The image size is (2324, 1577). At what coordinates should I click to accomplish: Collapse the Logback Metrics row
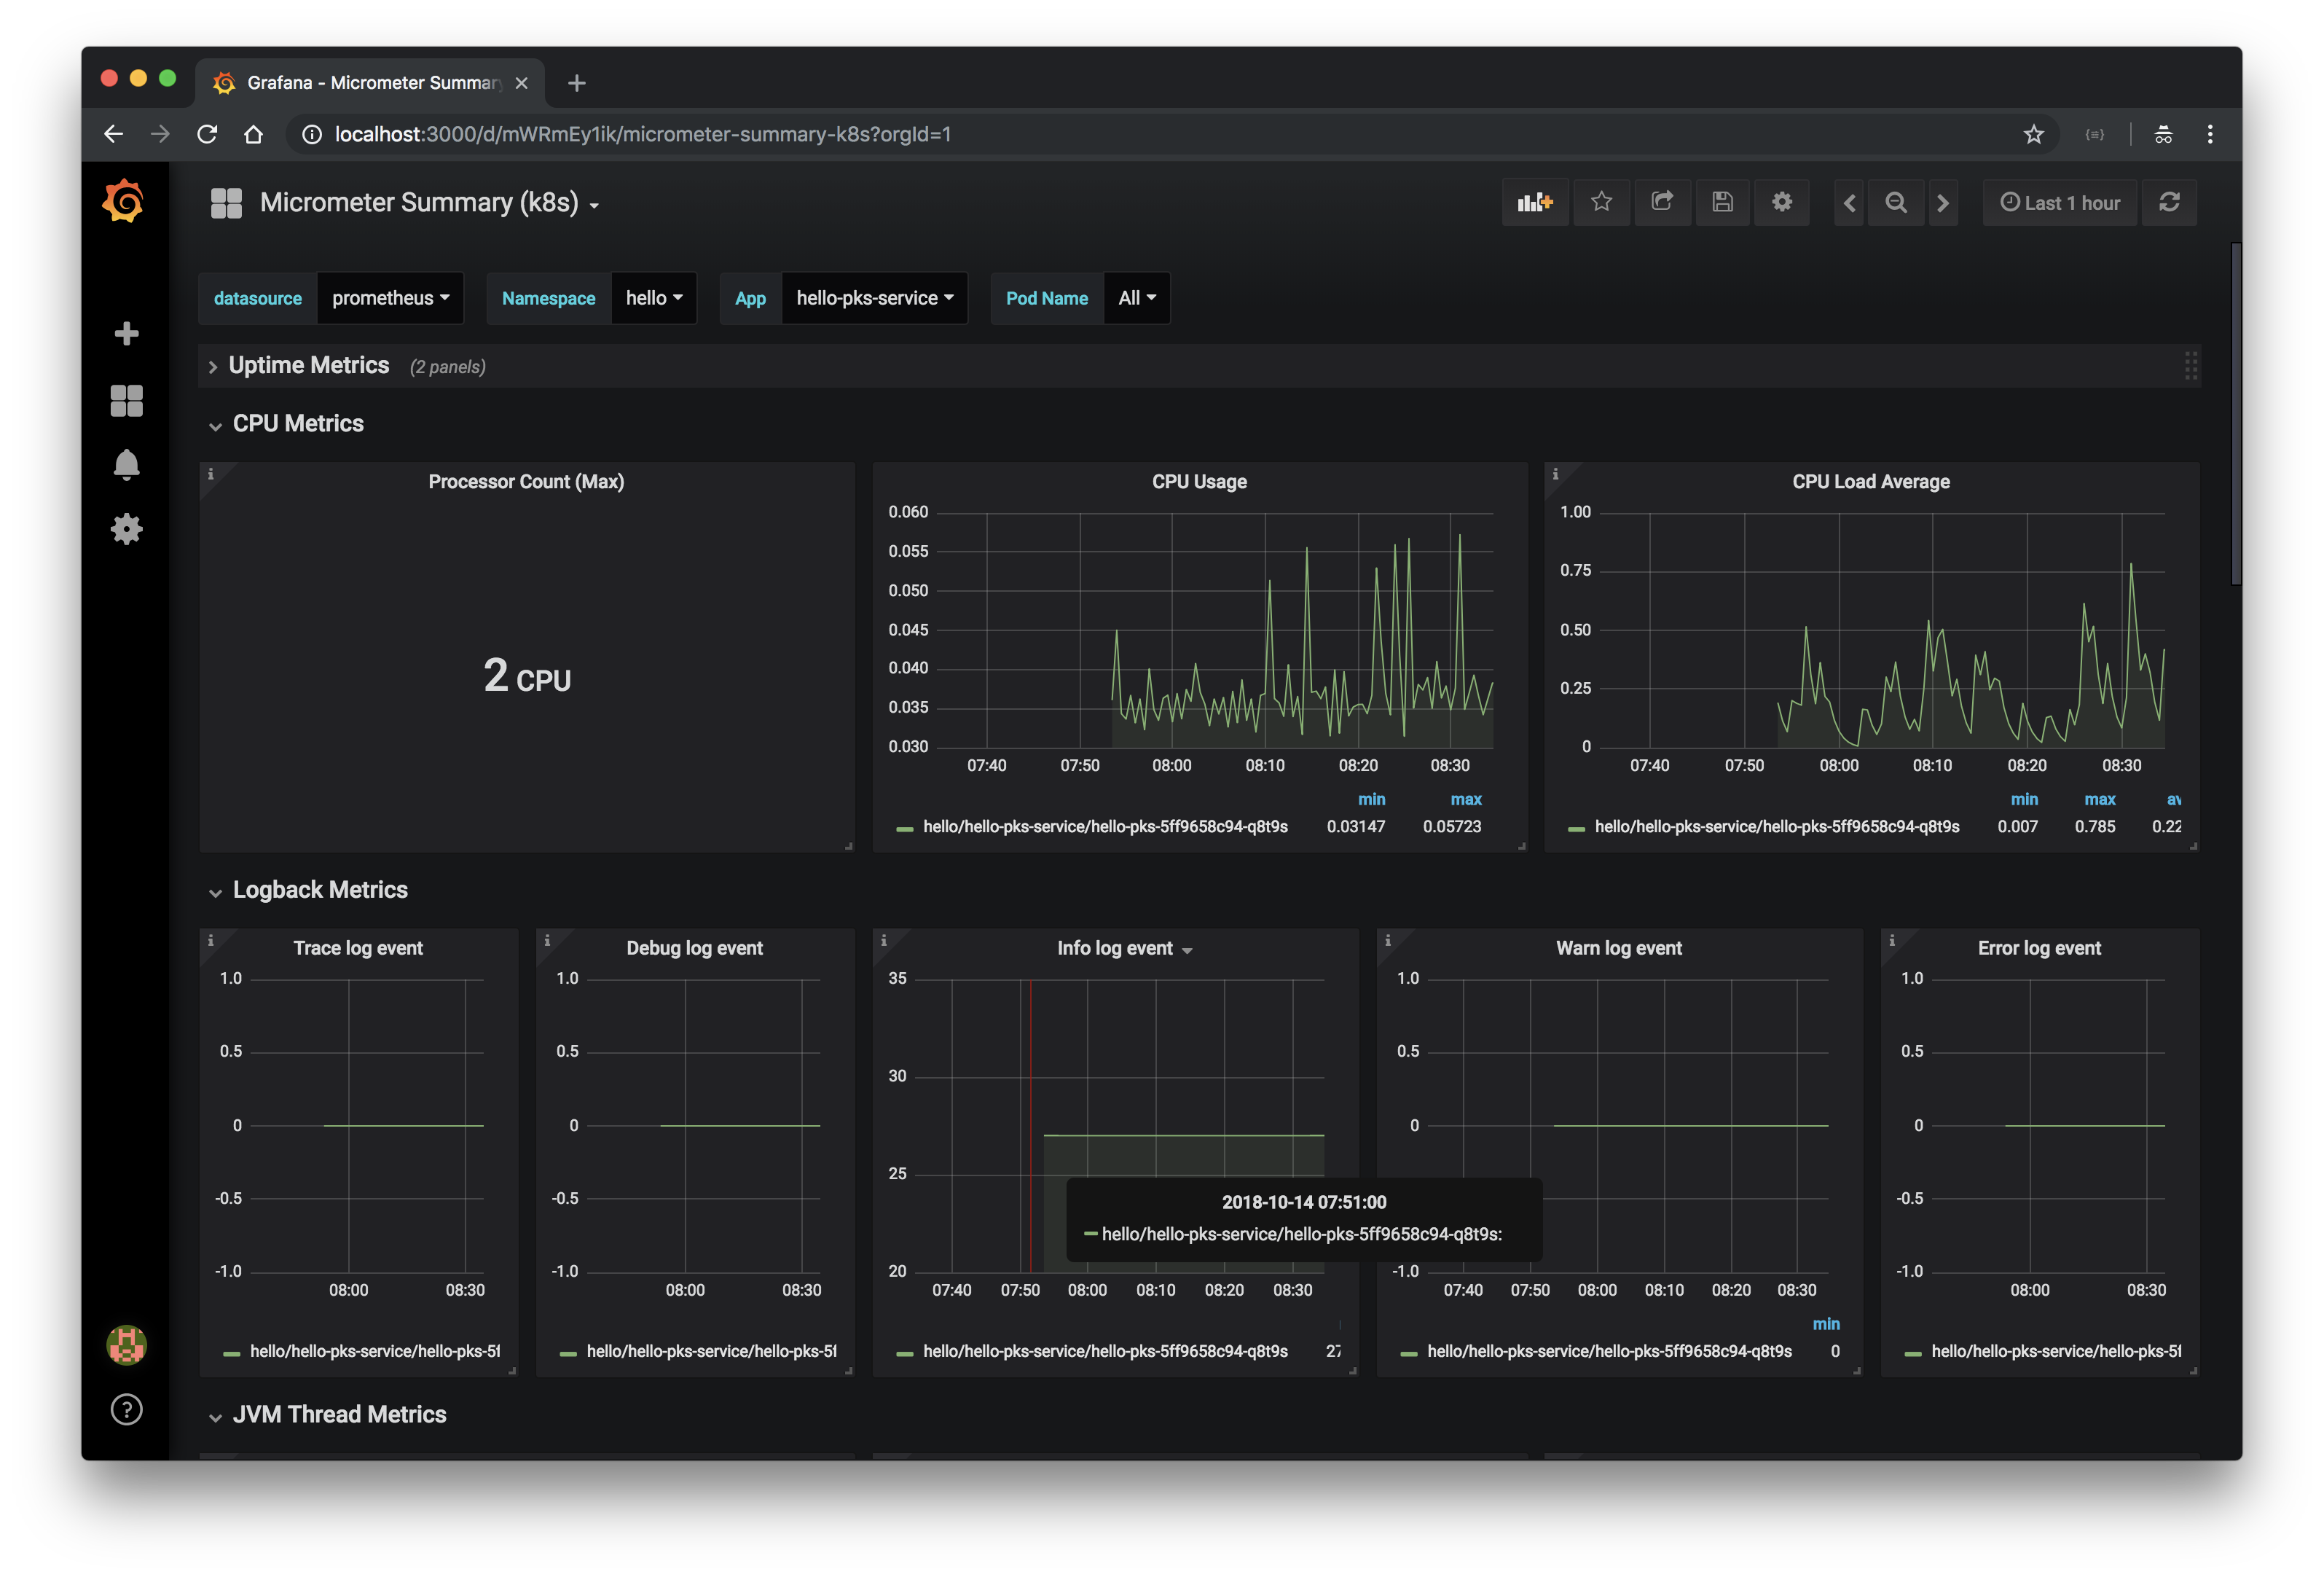coord(320,890)
